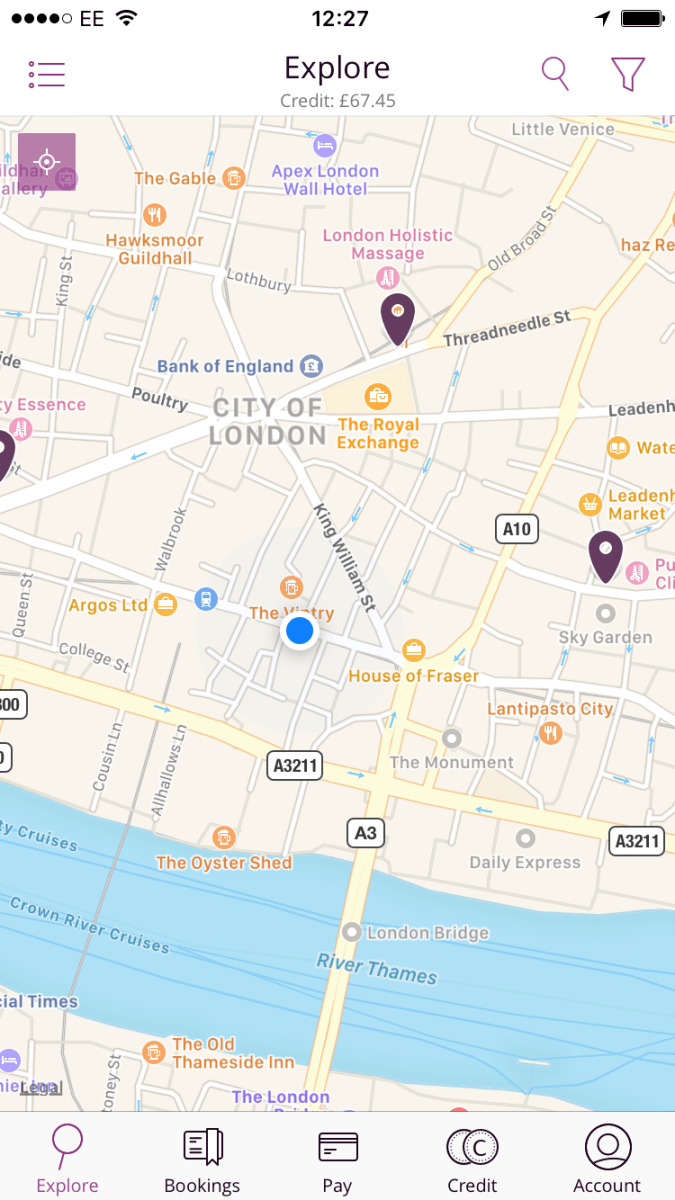This screenshot has height=1200, width=675.
Task: Tap The Royal Exchange map marker
Action: 378,397
